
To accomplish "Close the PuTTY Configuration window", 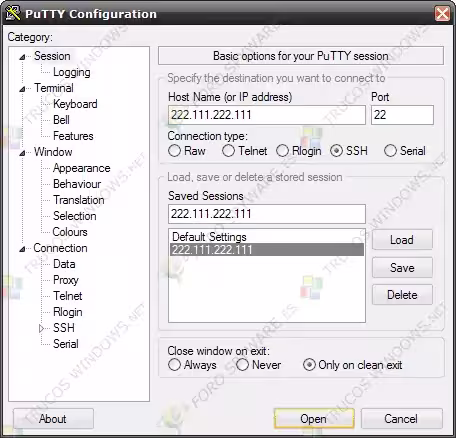I will click(442, 14).
